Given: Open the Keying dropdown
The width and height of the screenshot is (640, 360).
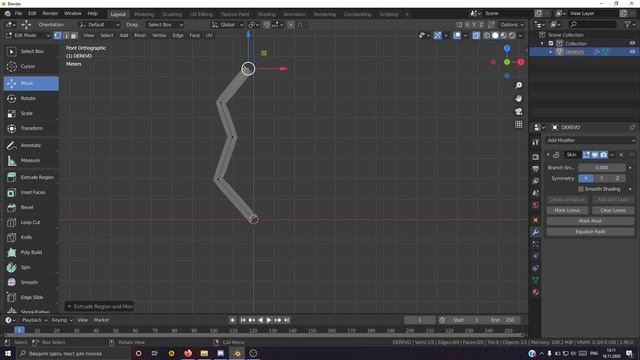Looking at the screenshot, I should click(62, 320).
